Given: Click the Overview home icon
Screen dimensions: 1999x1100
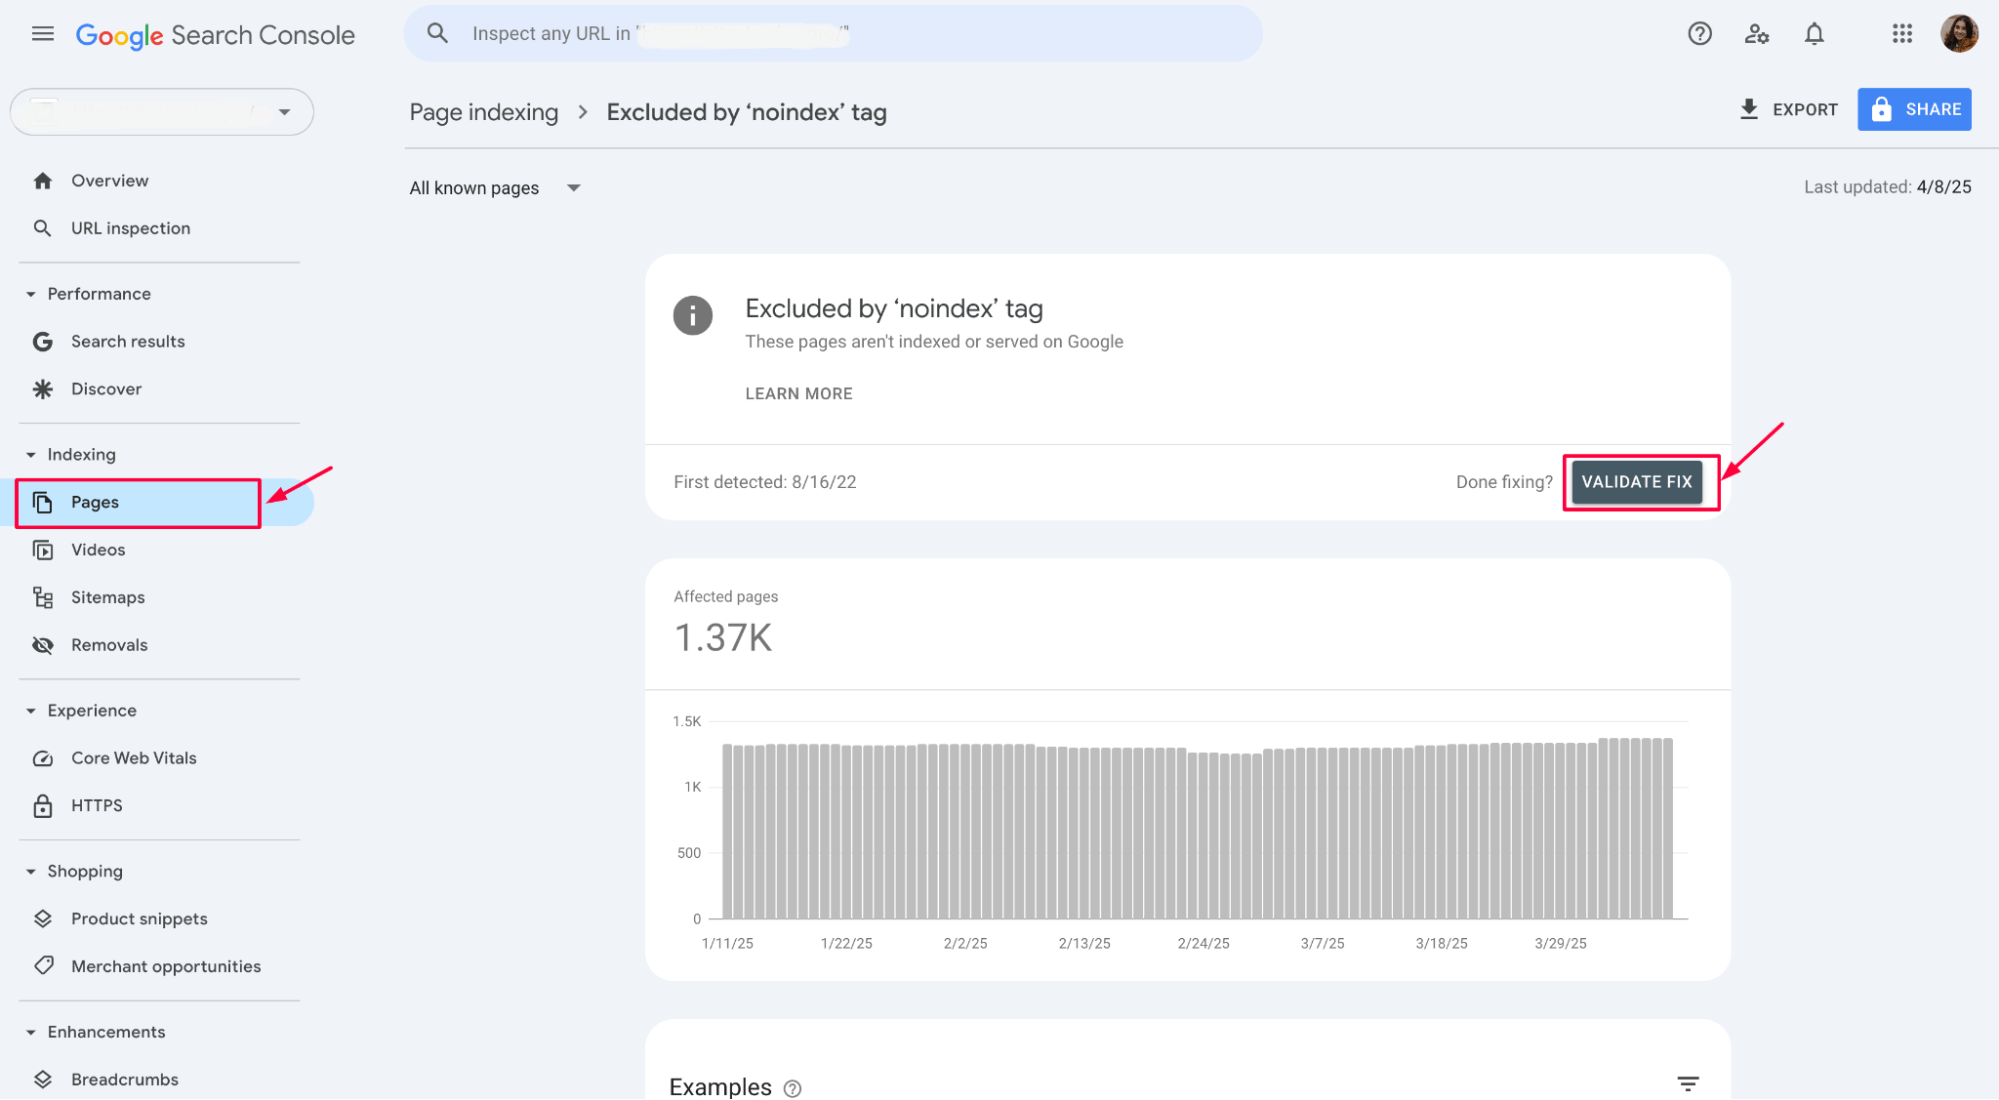Looking at the screenshot, I should tap(42, 181).
